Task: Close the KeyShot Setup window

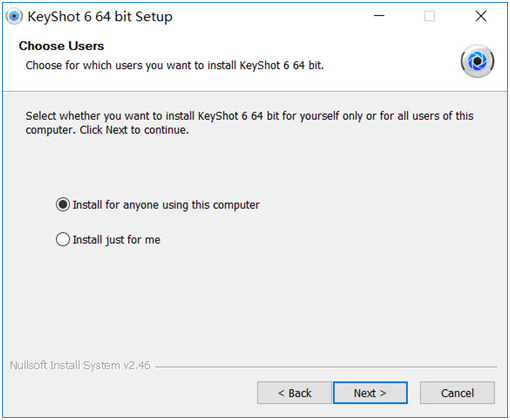Action: tap(481, 16)
